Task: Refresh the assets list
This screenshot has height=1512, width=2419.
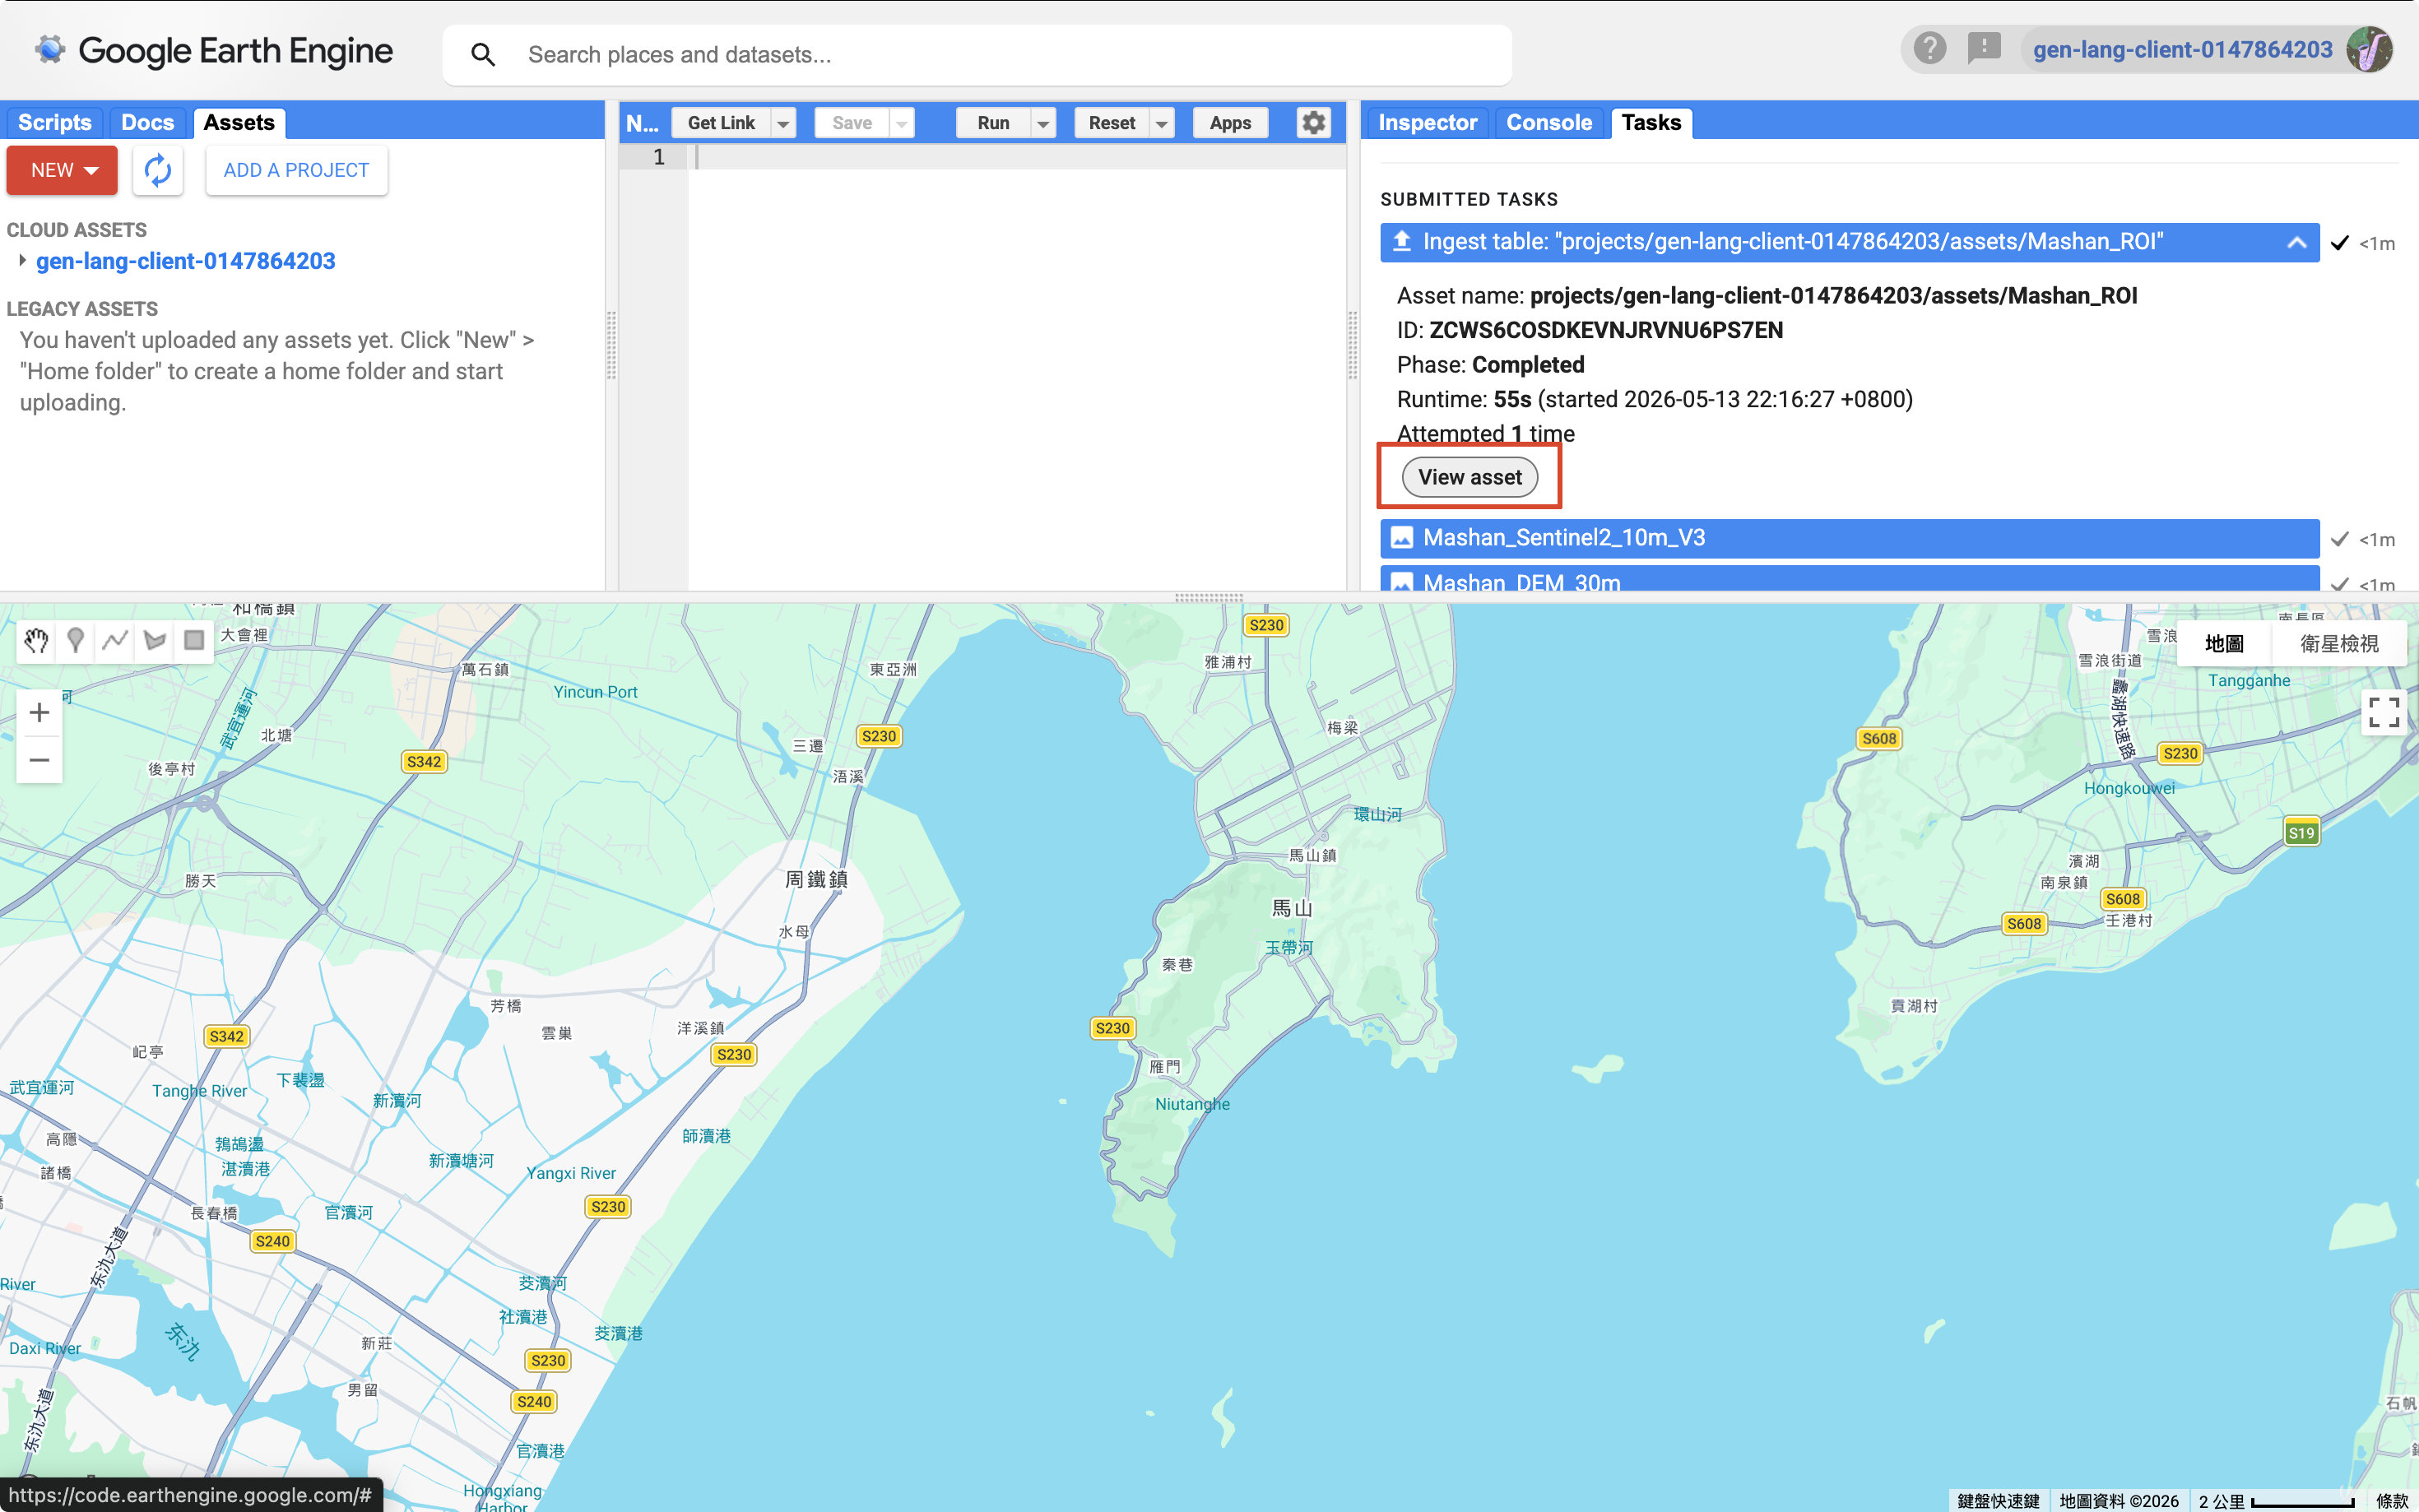Action: 158,170
